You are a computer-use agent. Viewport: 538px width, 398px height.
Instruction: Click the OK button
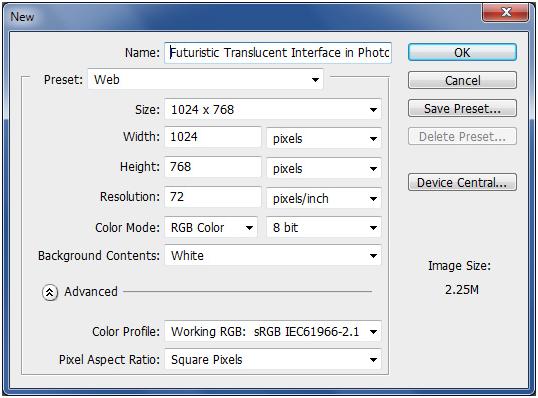(x=462, y=52)
